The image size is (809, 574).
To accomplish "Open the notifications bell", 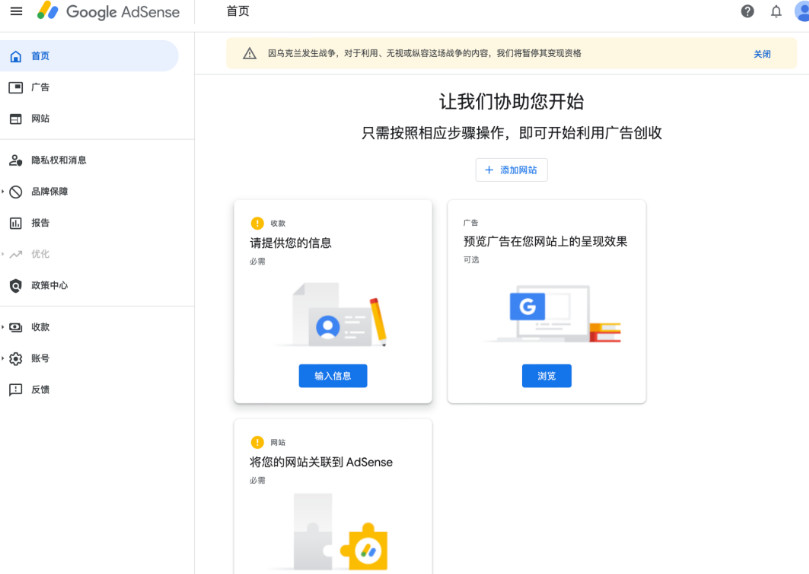I will 776,11.
